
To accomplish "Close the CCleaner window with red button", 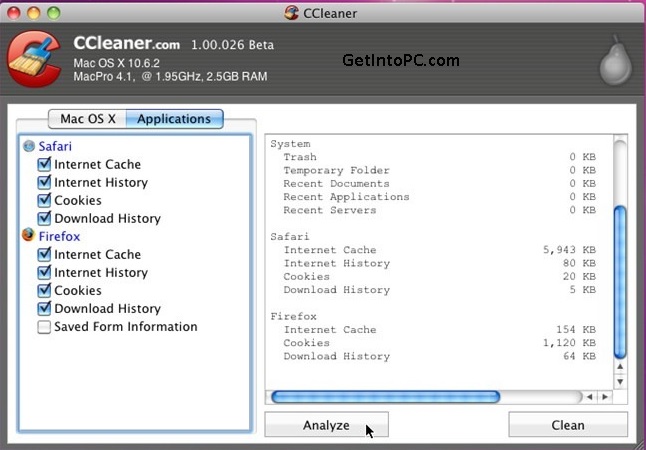I will tap(14, 13).
